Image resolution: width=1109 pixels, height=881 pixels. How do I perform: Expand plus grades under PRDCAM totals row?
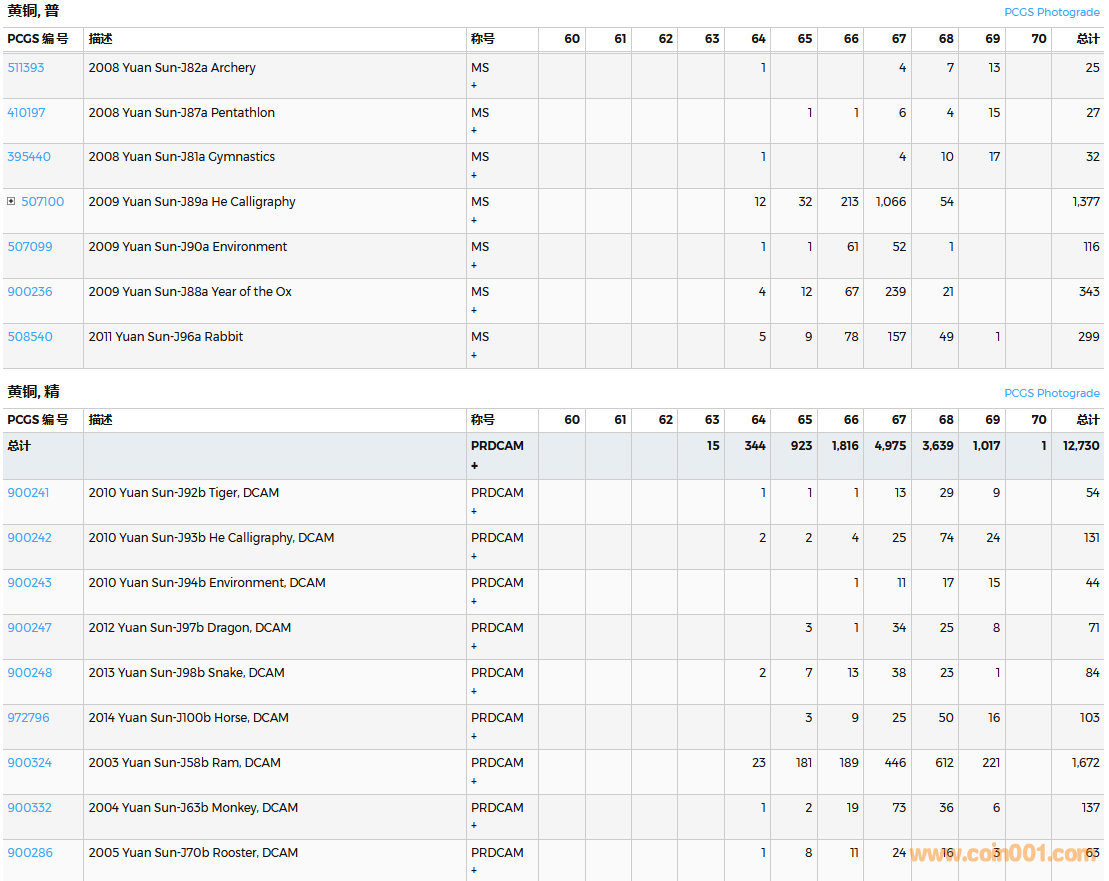coord(475,466)
